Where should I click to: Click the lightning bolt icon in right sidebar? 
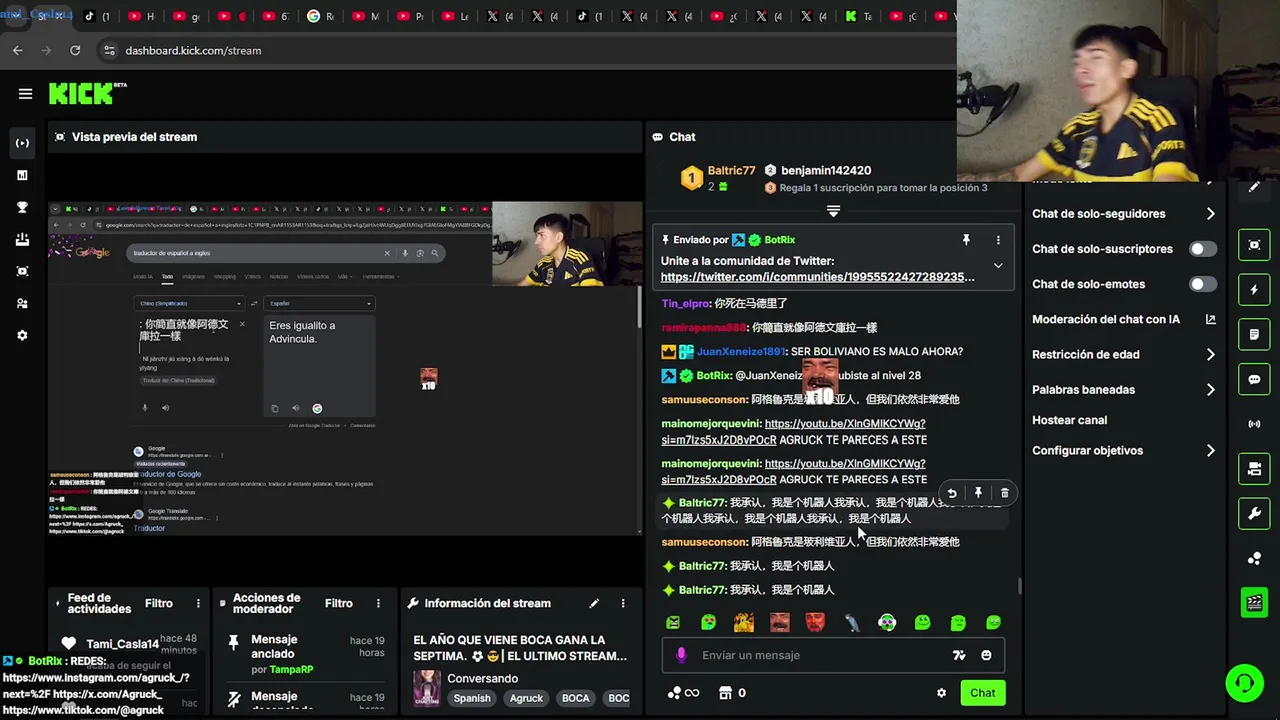(1254, 290)
